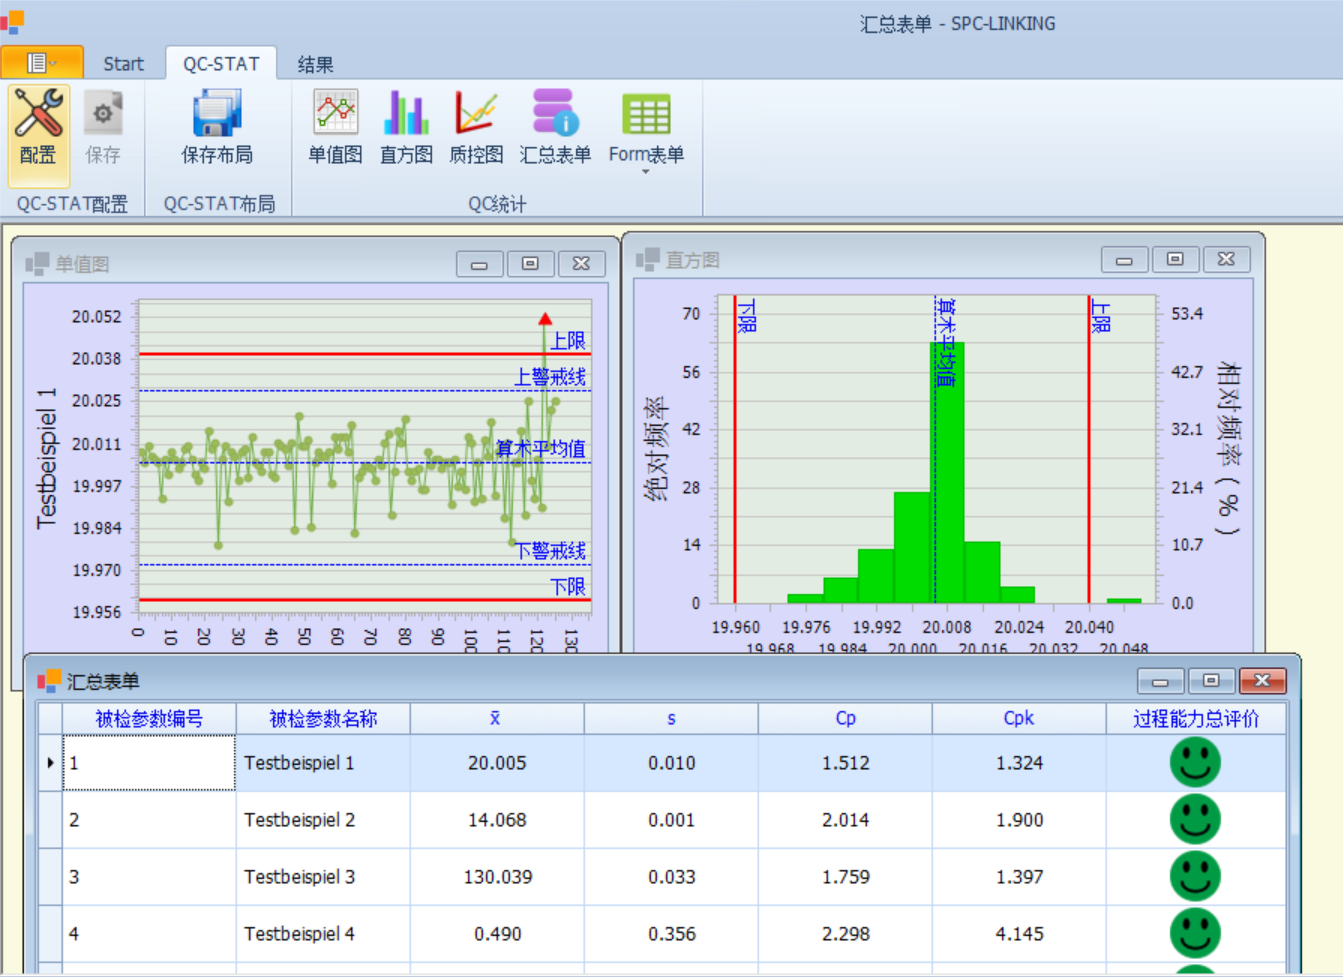The image size is (1343, 977).
Task: Switch to the Start tab
Action: pos(123,64)
